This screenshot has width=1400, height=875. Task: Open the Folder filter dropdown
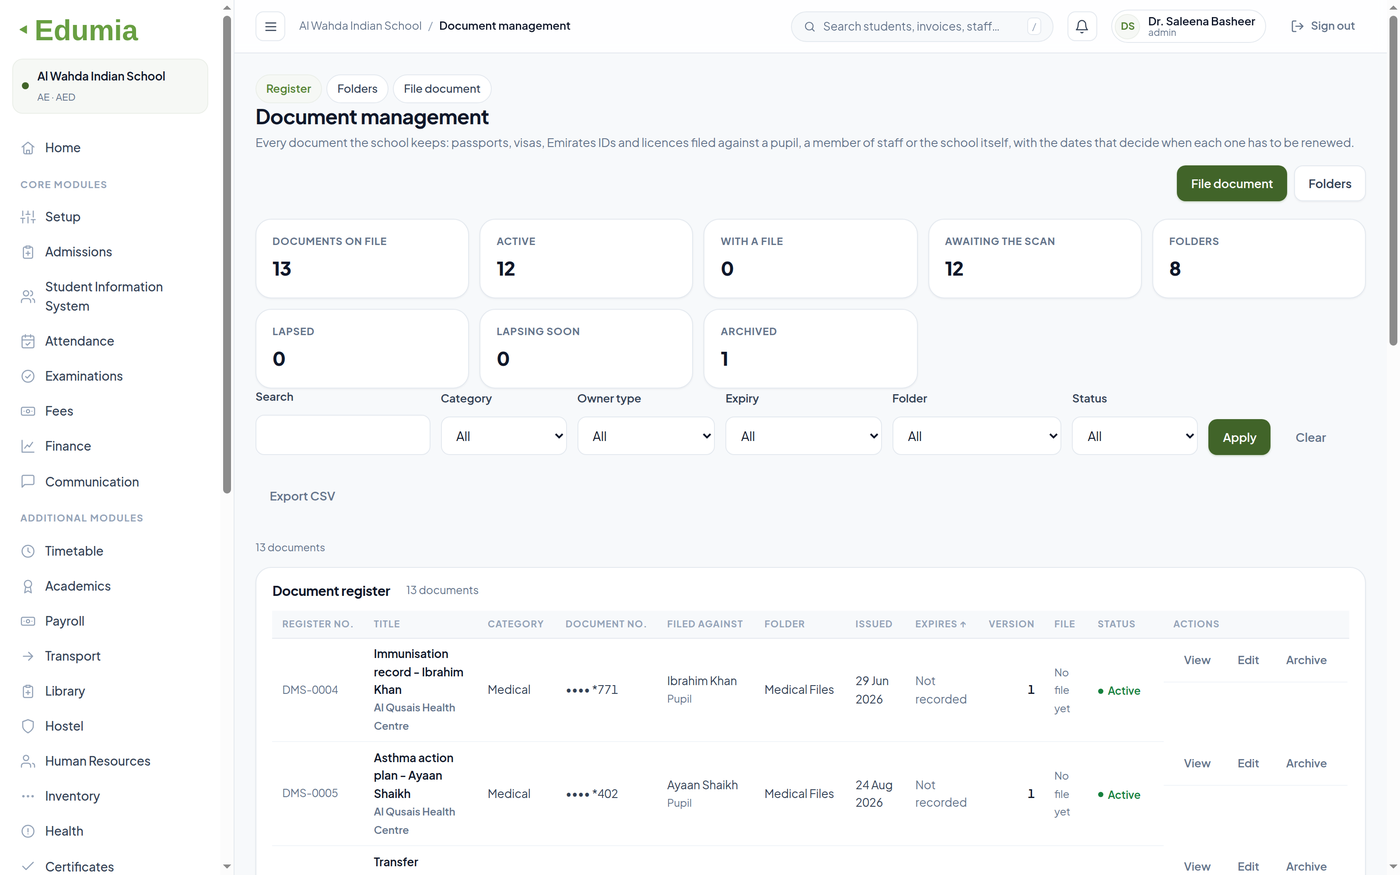(x=977, y=436)
